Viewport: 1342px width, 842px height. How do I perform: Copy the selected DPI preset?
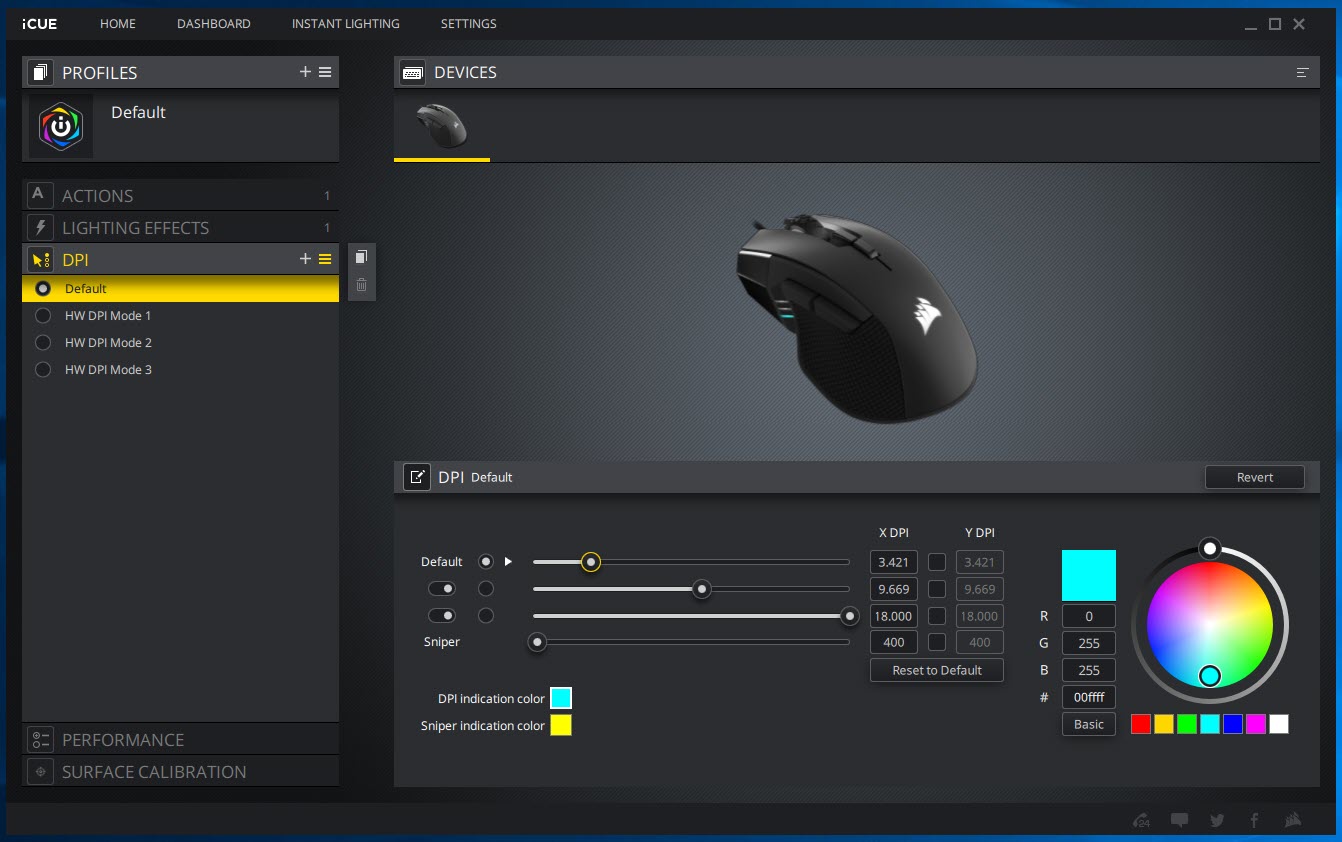[361, 257]
